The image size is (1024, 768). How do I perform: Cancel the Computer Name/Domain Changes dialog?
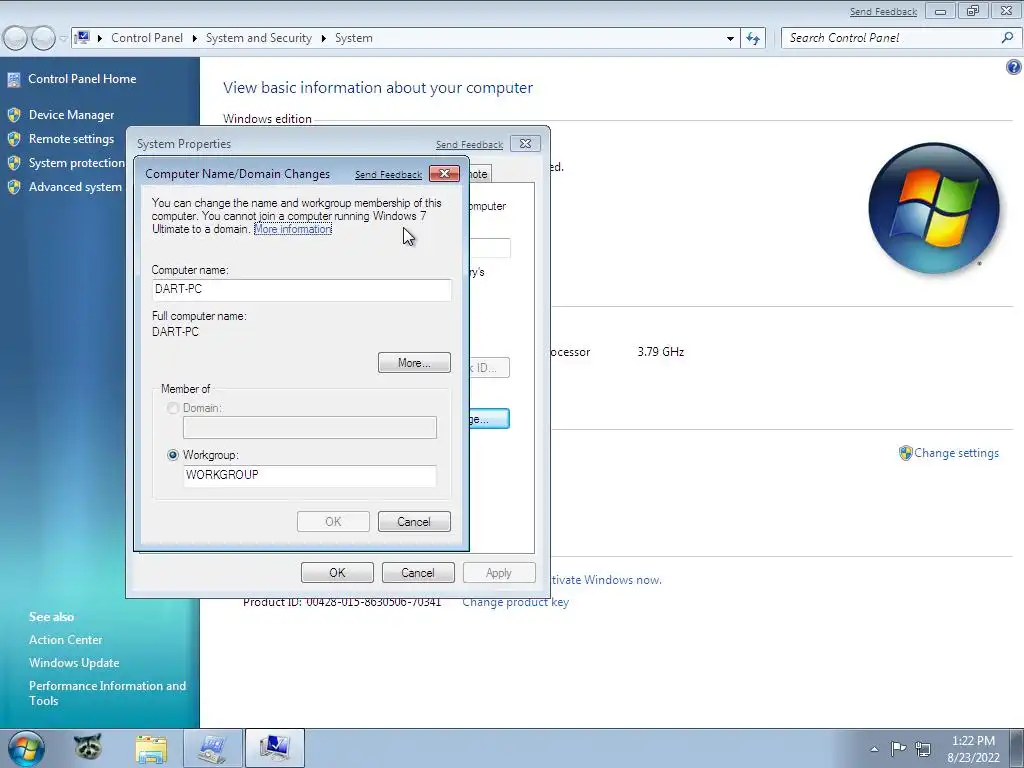(x=414, y=522)
